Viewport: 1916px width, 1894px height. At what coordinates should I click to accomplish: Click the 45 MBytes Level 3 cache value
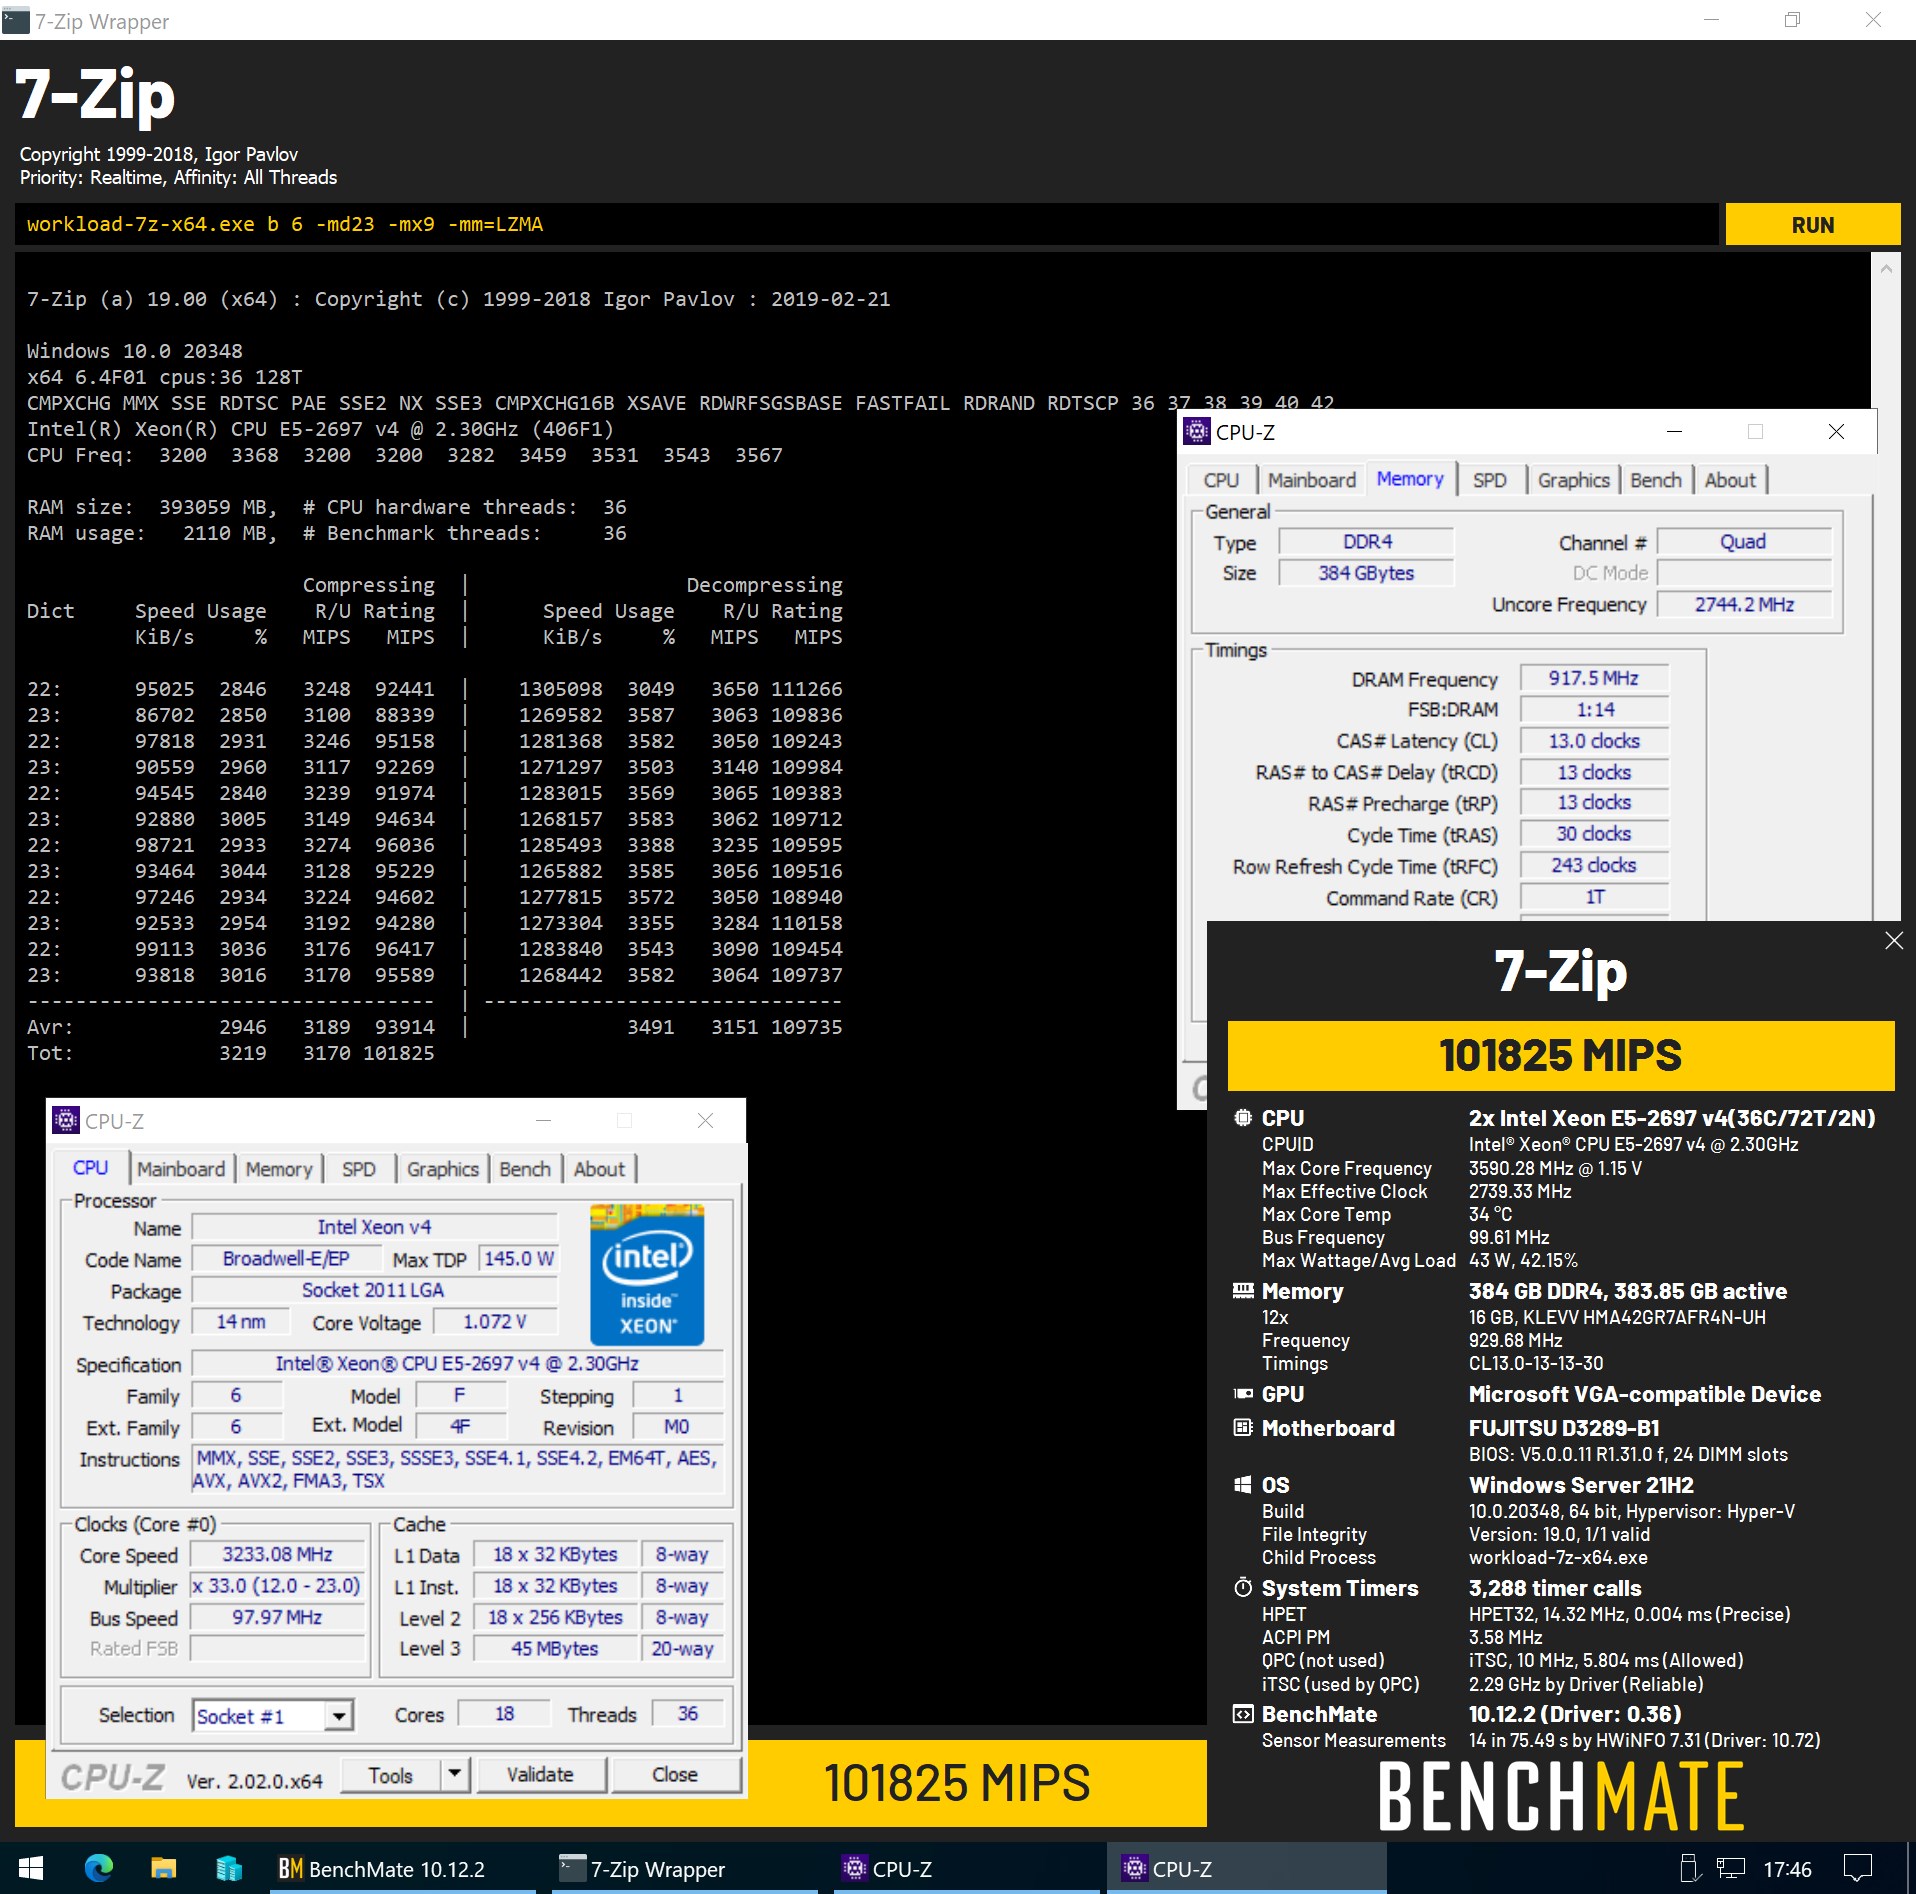click(x=554, y=1648)
